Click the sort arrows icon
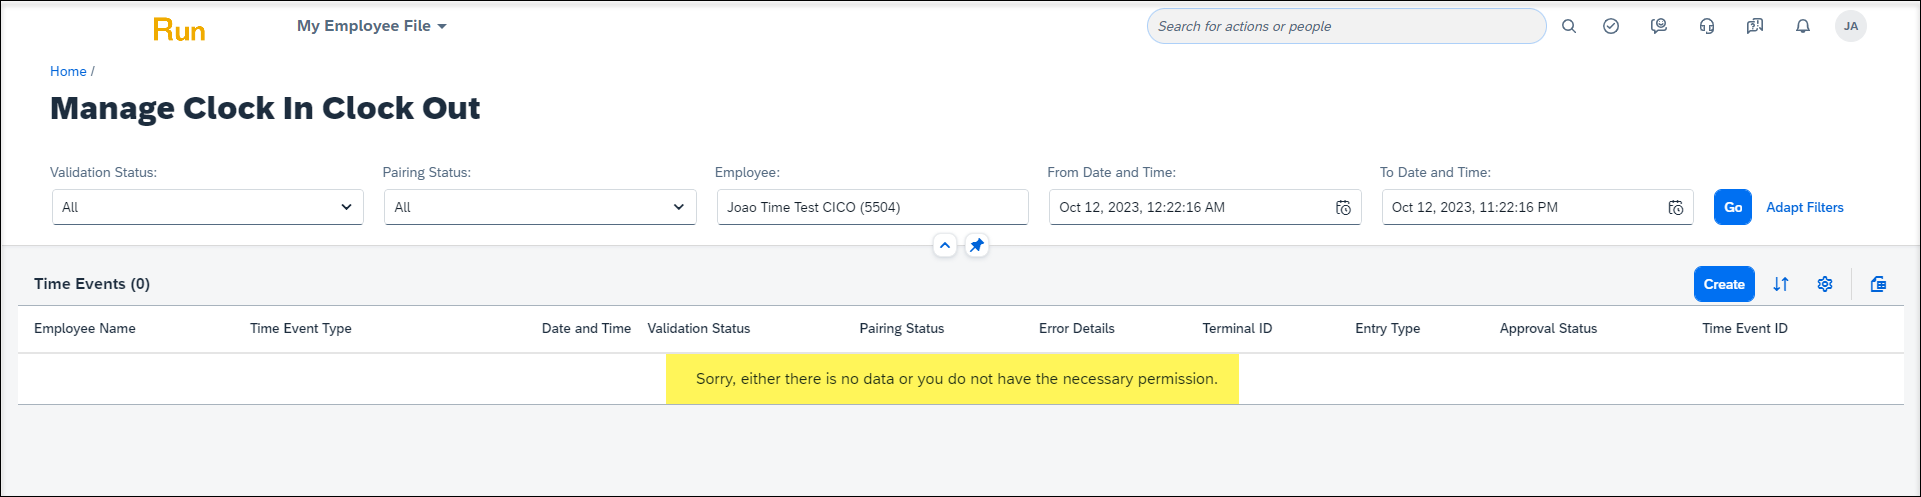The height and width of the screenshot is (497, 1921). [x=1781, y=284]
